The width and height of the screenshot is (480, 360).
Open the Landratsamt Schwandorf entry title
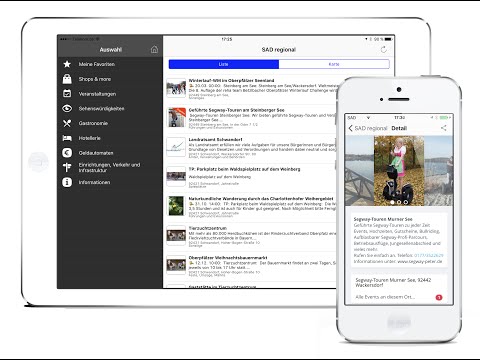[215, 140]
